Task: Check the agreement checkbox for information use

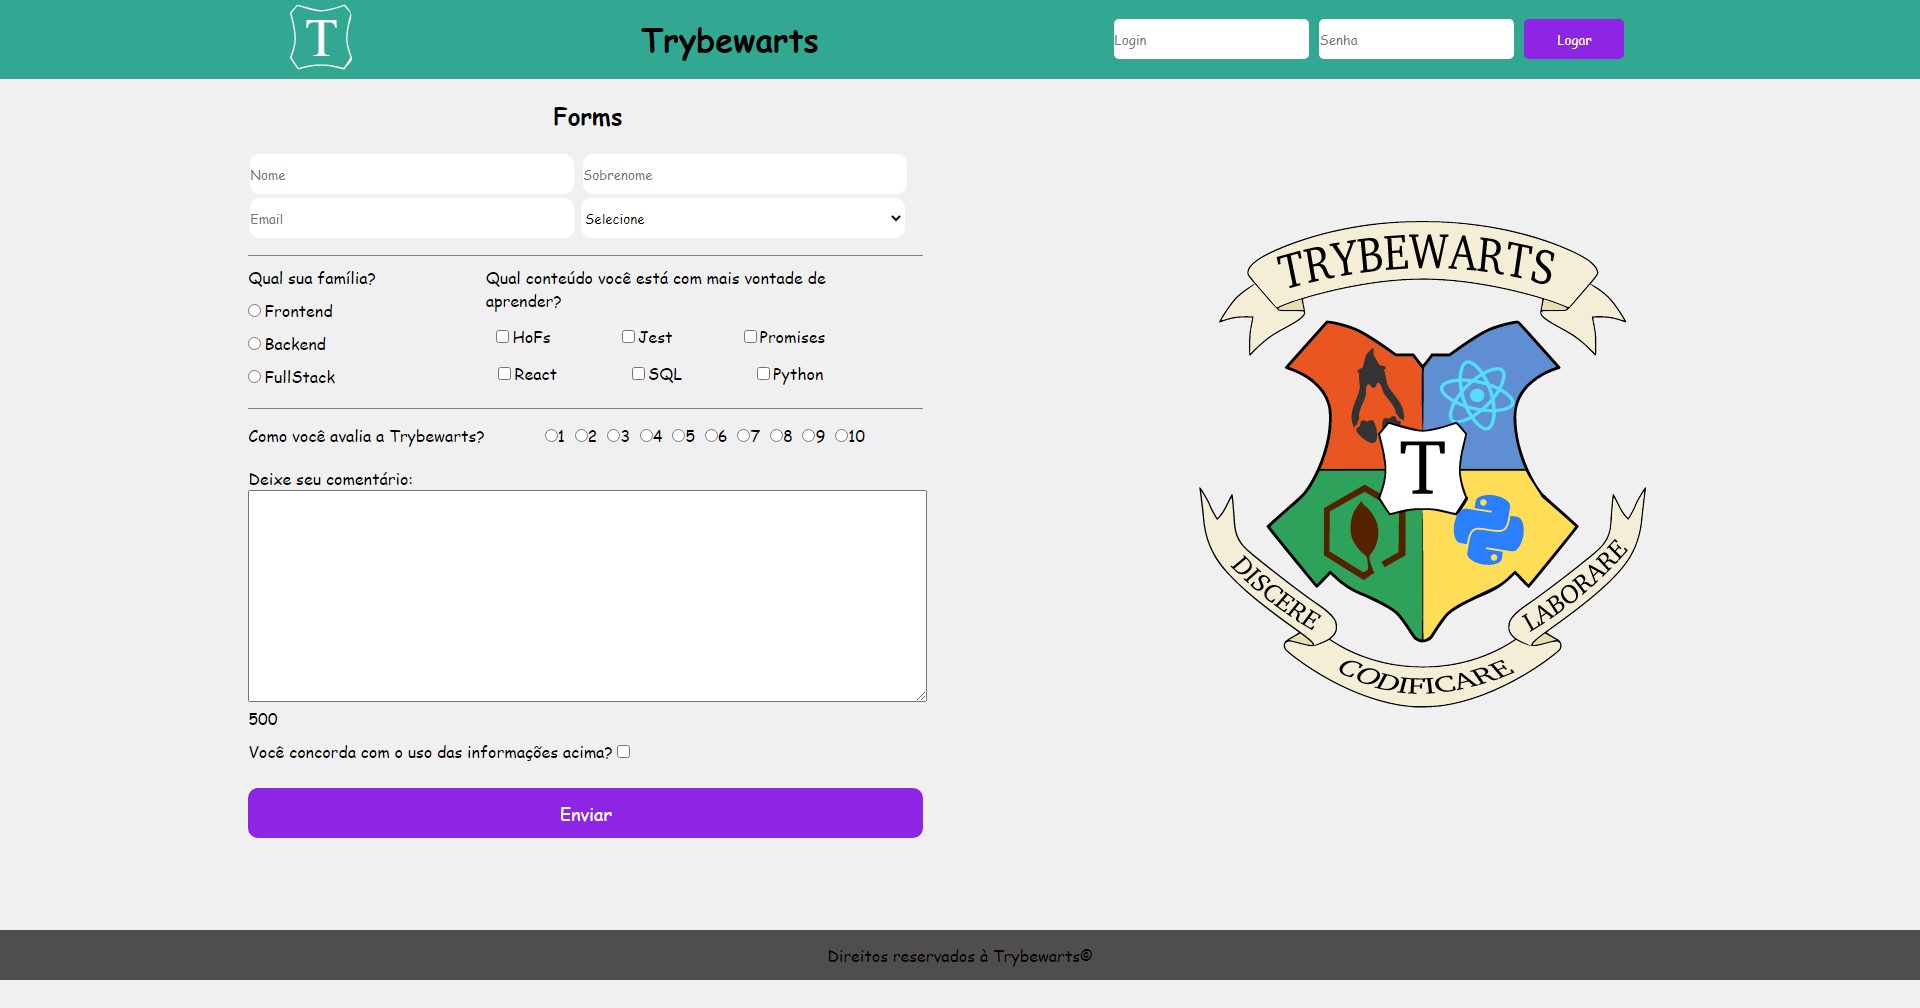Action: (x=623, y=752)
